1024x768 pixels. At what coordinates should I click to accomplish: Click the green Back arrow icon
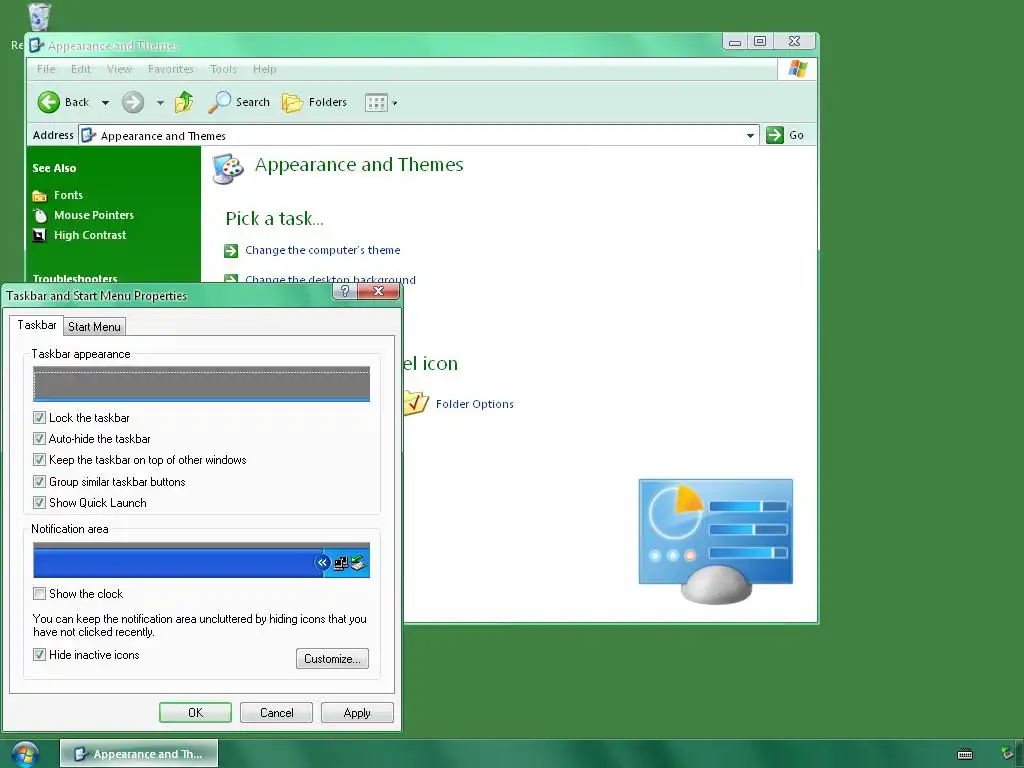(x=48, y=102)
